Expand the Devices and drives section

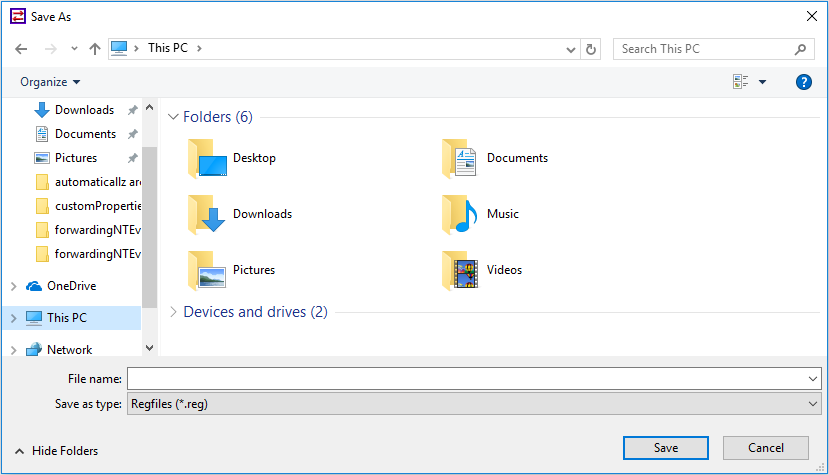pyautogui.click(x=255, y=312)
